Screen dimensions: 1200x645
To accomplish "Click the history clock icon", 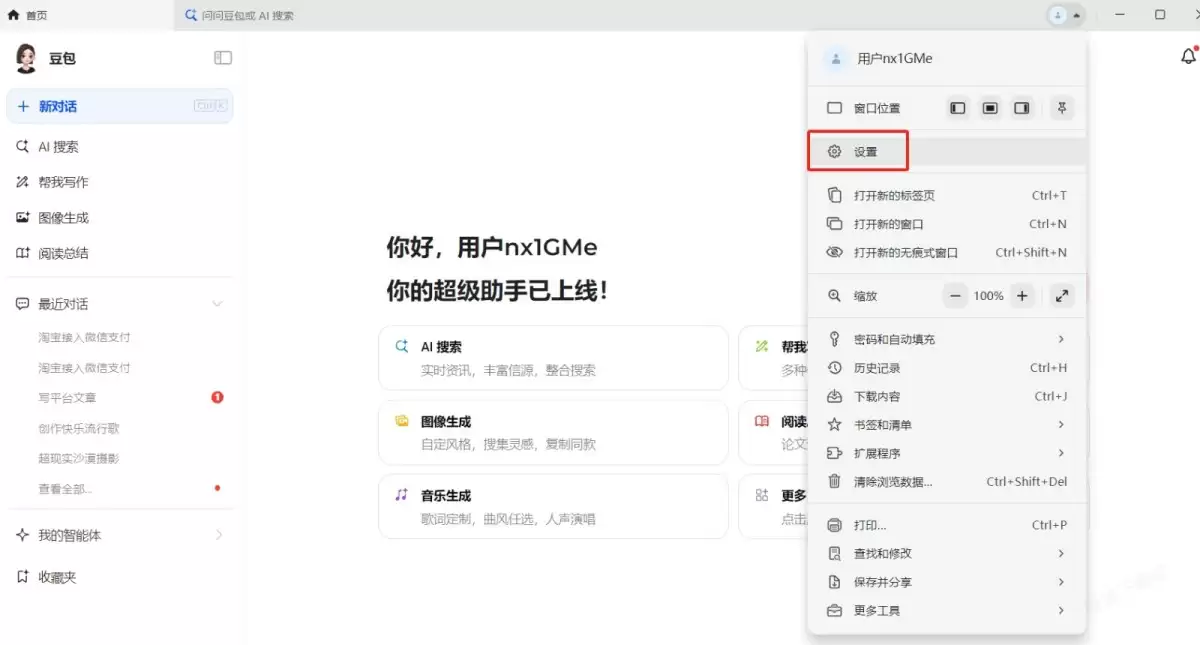I will point(834,368).
